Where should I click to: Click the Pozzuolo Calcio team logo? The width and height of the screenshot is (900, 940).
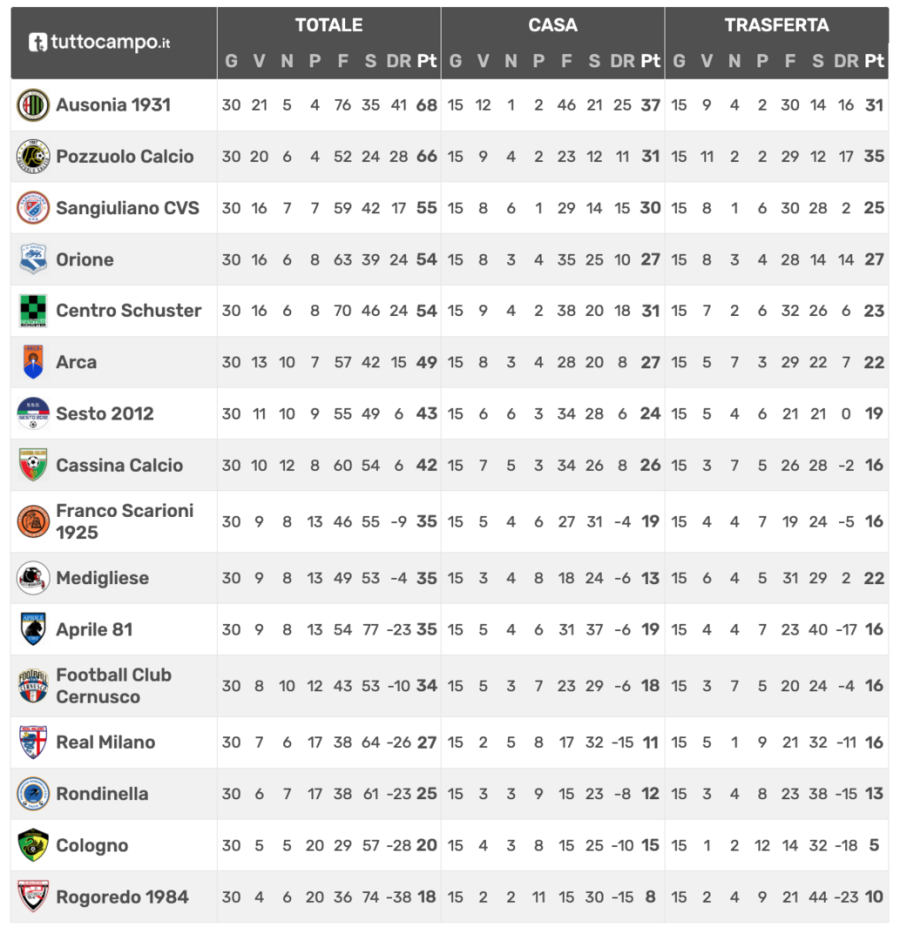pos(33,157)
